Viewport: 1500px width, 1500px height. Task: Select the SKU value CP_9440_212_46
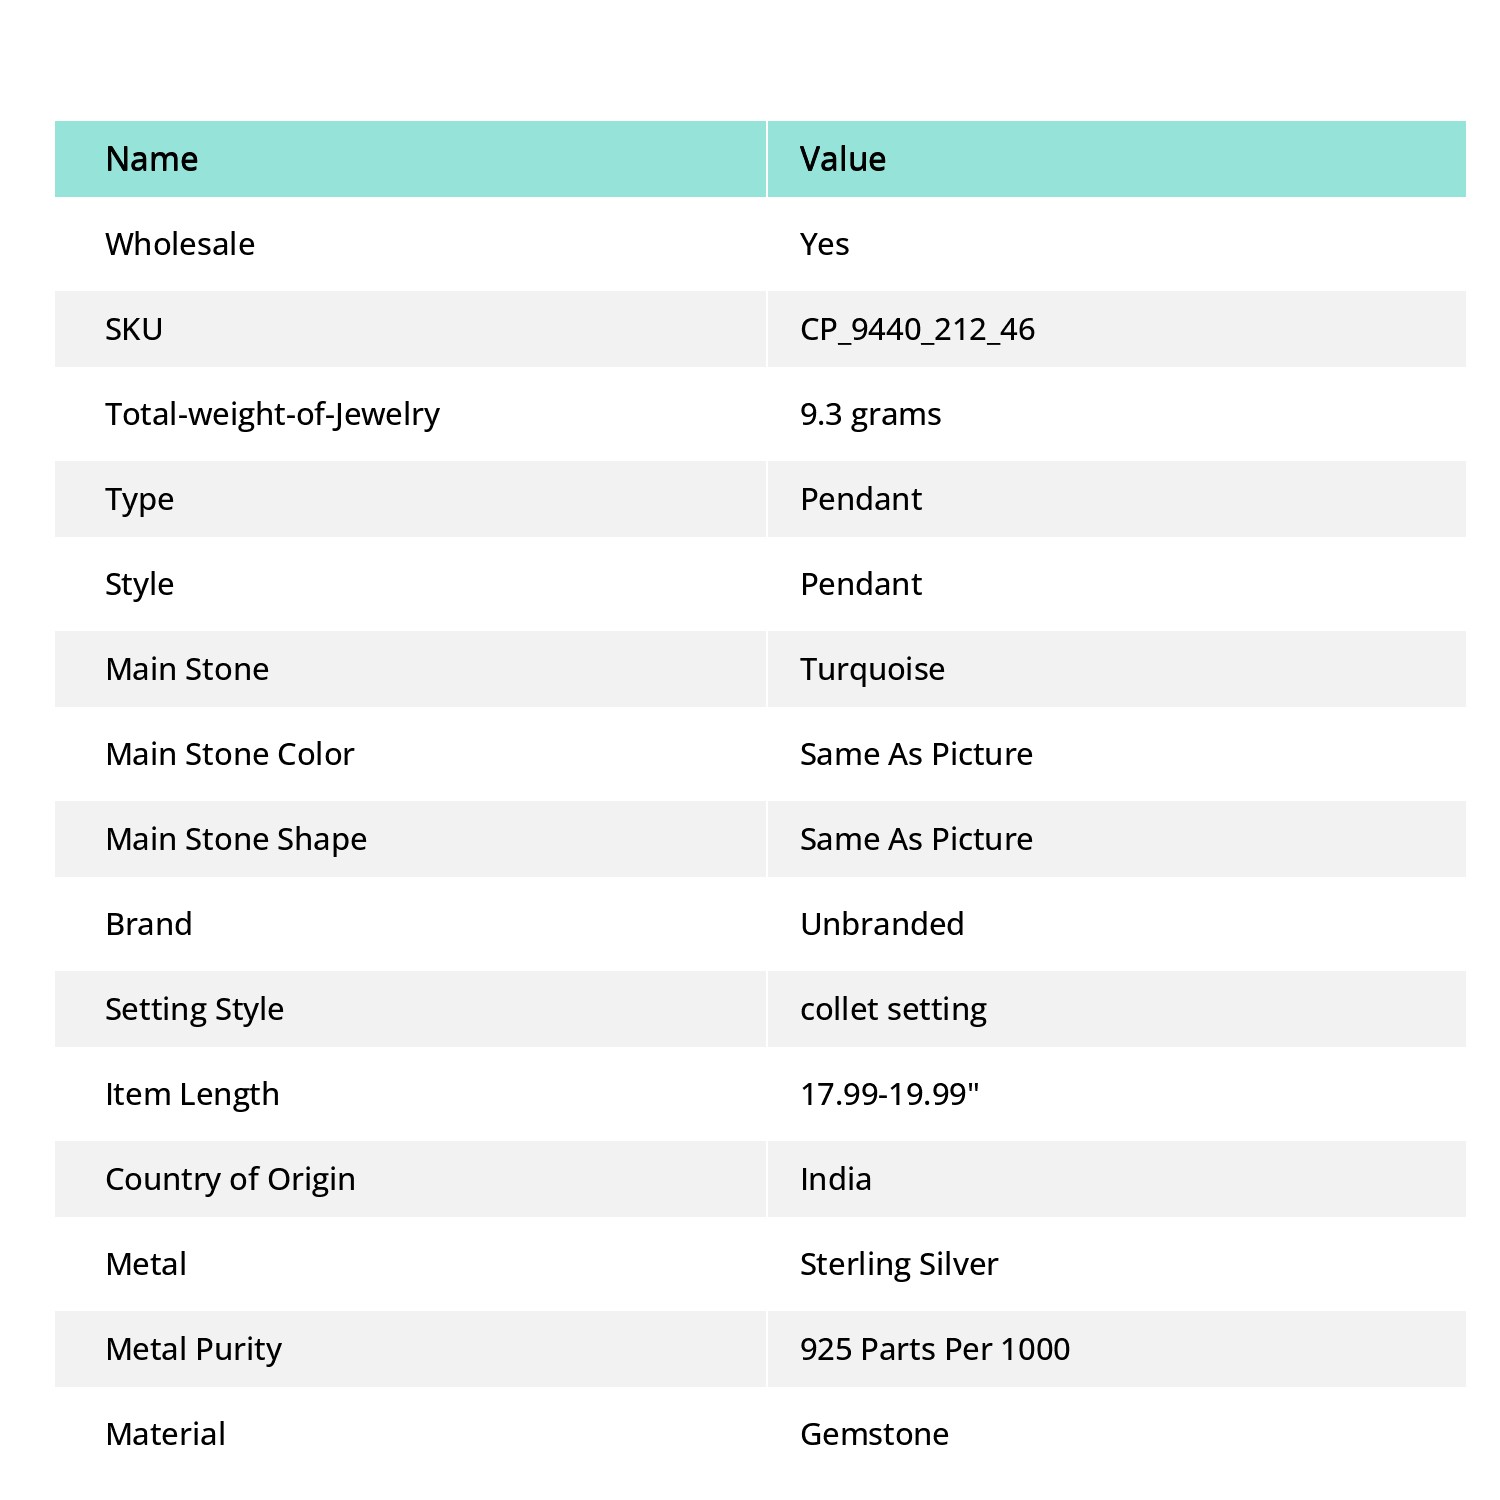[x=917, y=329]
